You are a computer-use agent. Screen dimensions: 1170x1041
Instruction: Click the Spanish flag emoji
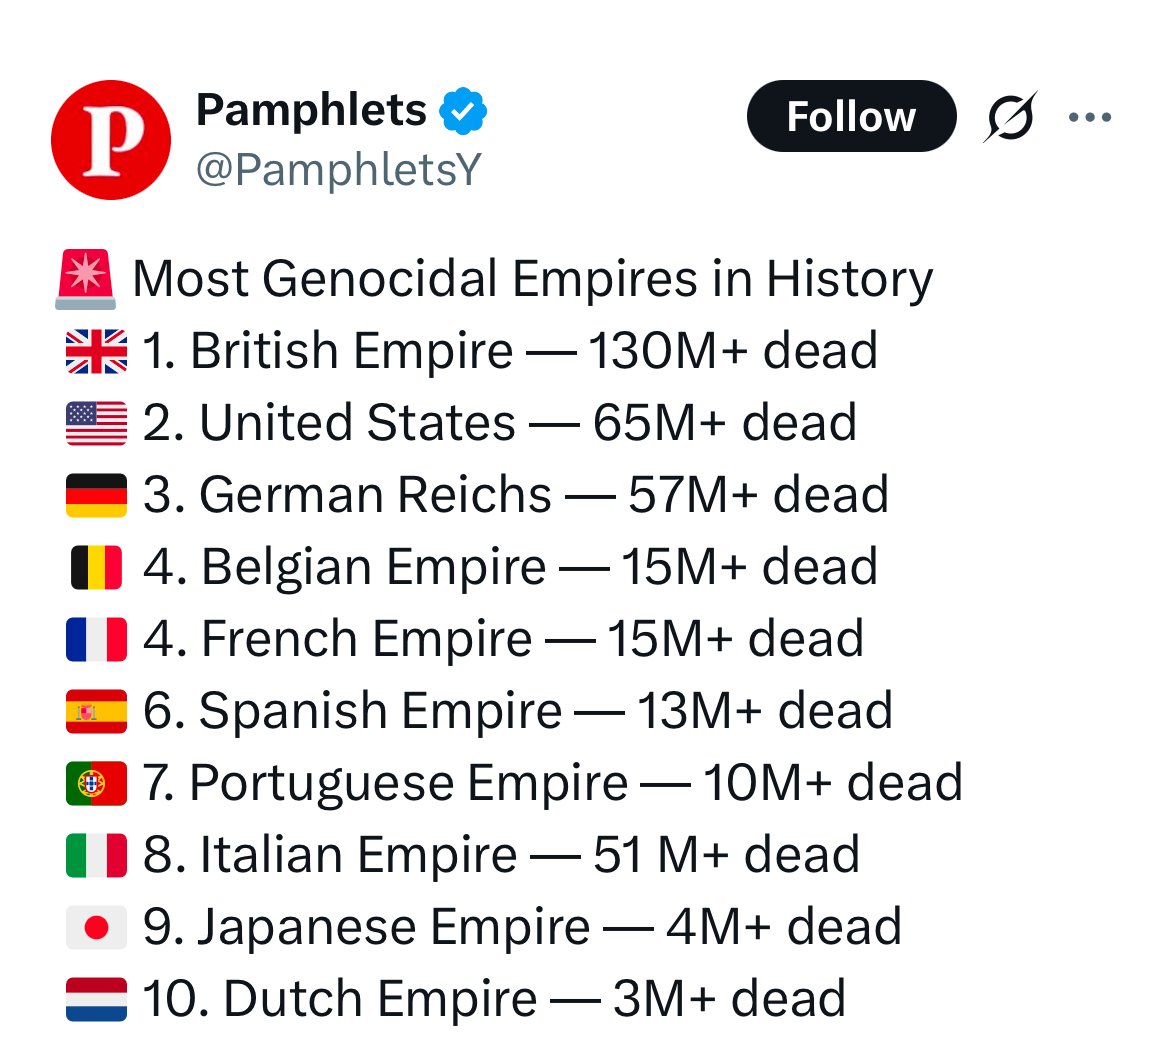(96, 711)
